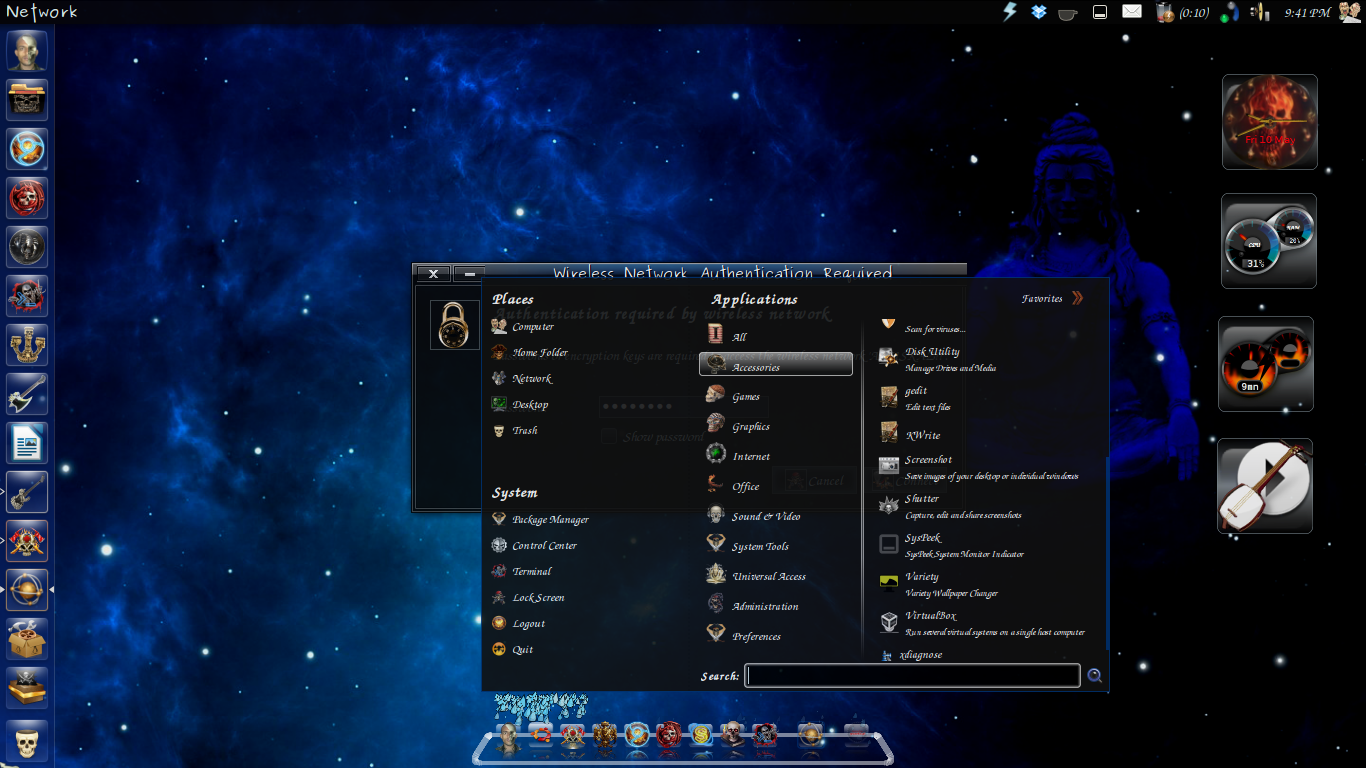Open the golden eagle bottom dock icon
The width and height of the screenshot is (1366, 768).
[605, 736]
